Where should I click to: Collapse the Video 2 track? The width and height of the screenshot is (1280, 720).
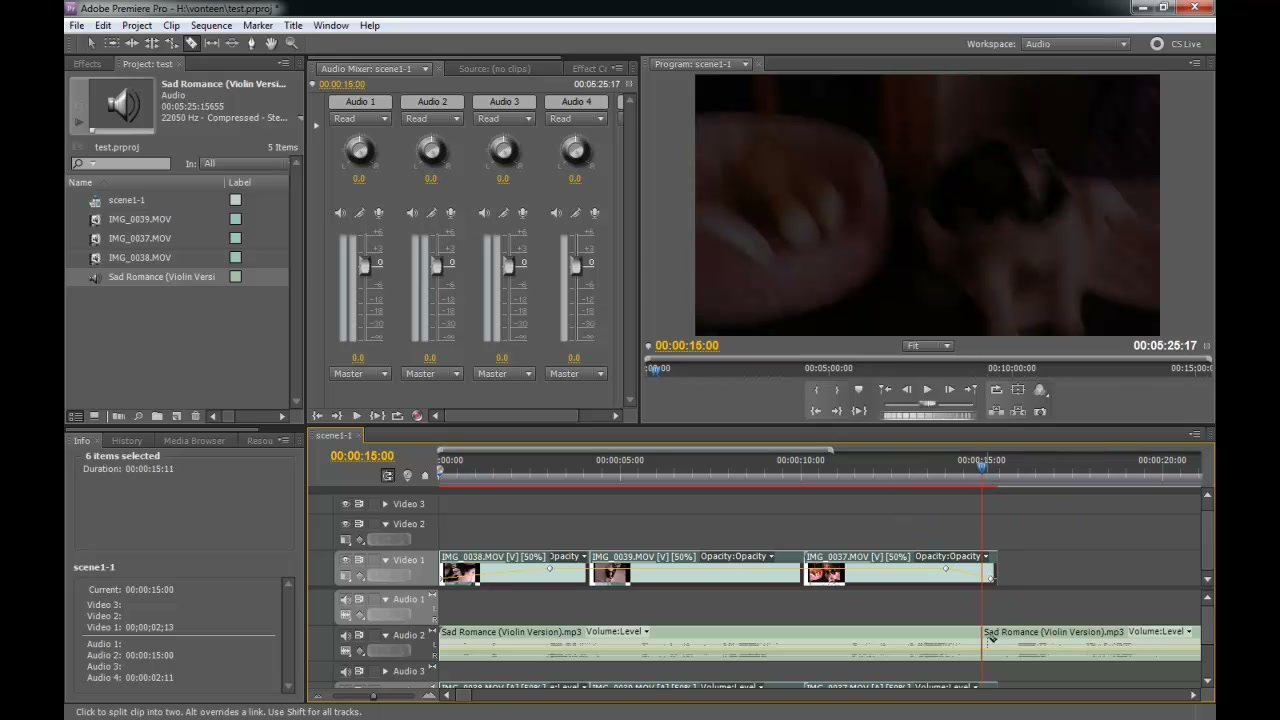[385, 524]
